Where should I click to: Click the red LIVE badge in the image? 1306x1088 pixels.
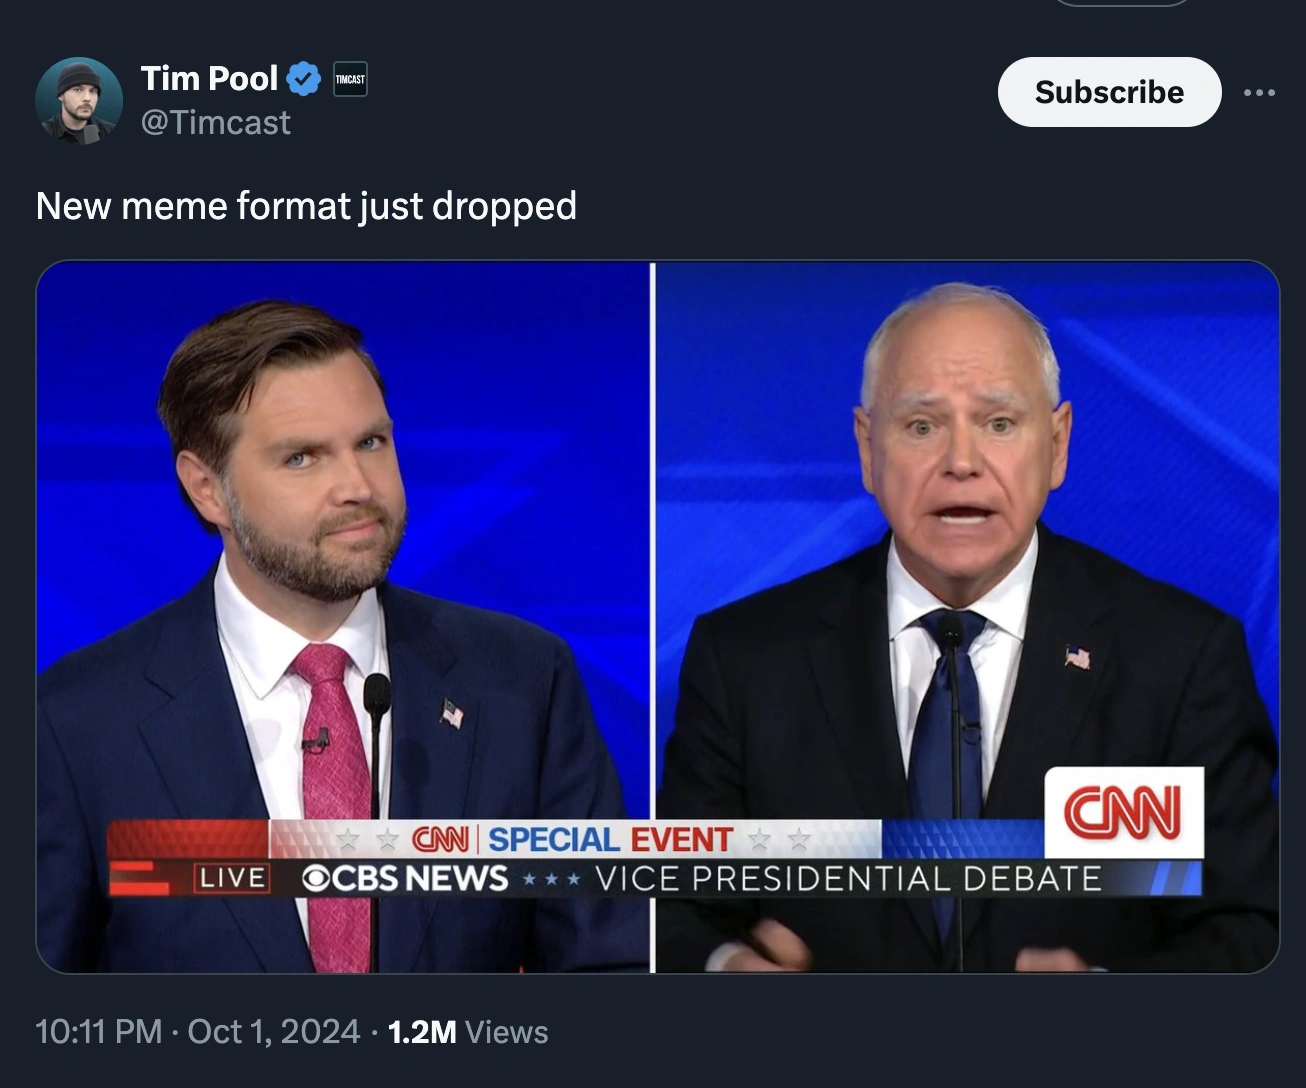[232, 878]
